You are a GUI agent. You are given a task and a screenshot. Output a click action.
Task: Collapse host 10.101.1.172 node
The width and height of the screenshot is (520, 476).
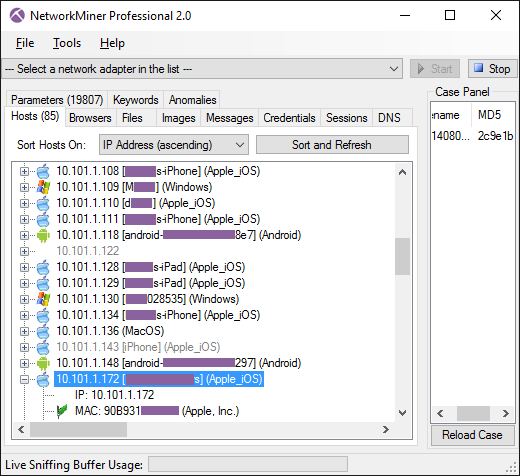(x=24, y=379)
